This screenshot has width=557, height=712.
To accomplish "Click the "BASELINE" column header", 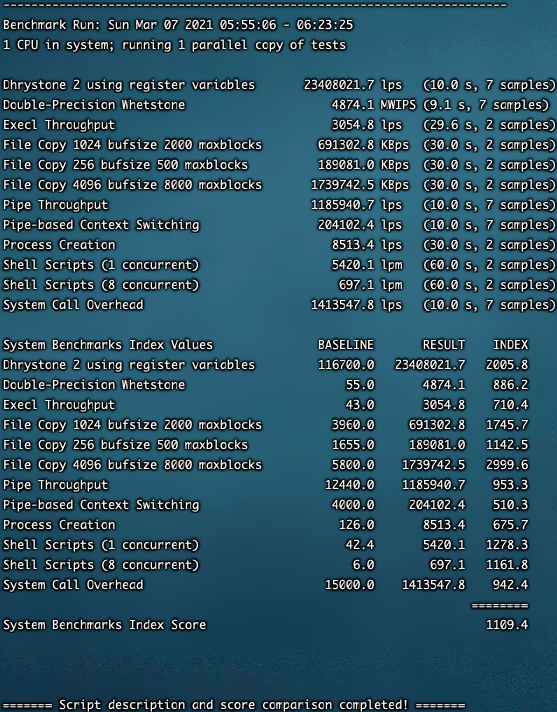I will point(345,345).
